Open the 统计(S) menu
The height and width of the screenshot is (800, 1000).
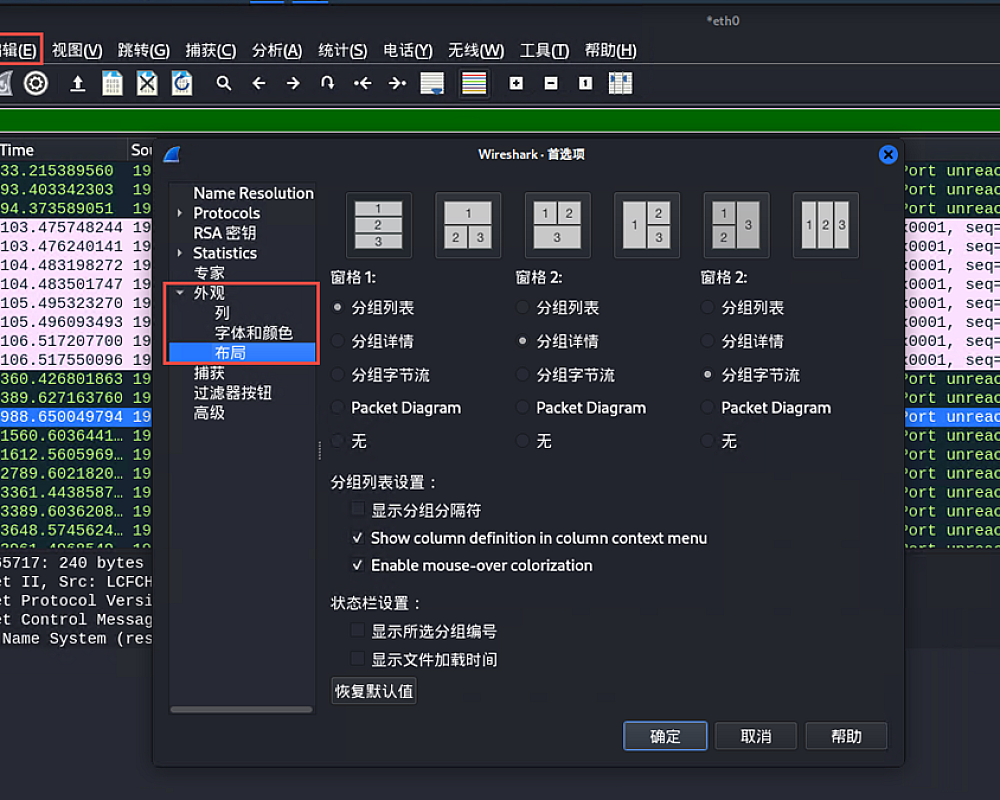click(342, 50)
